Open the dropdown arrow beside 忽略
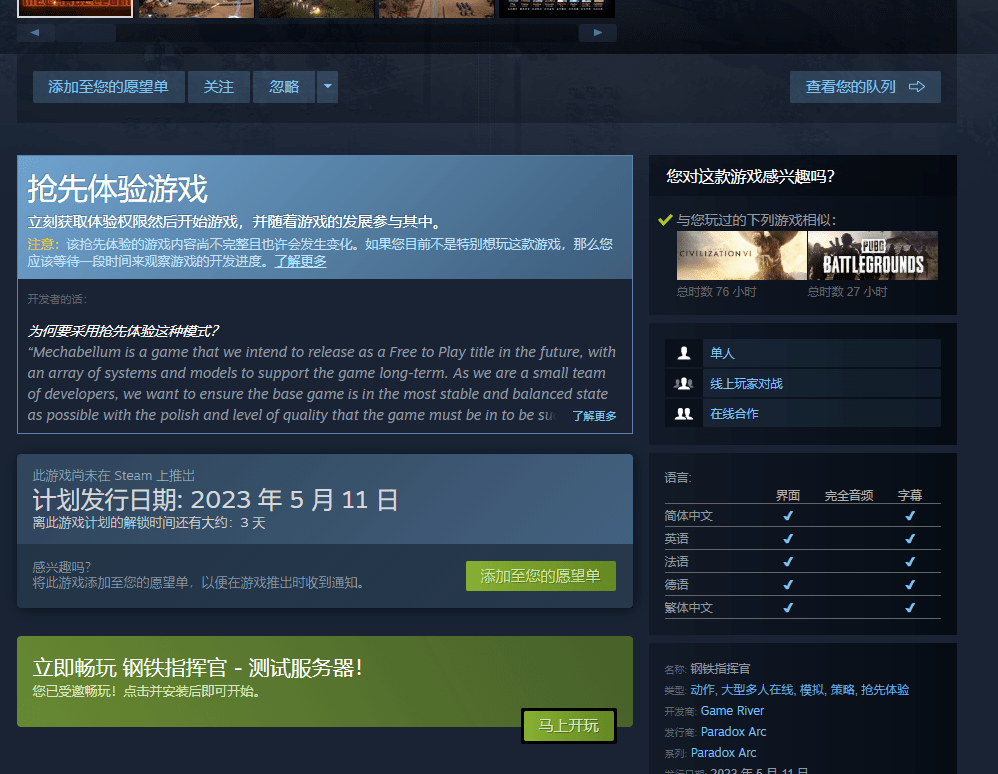This screenshot has width=998, height=774. pos(327,87)
